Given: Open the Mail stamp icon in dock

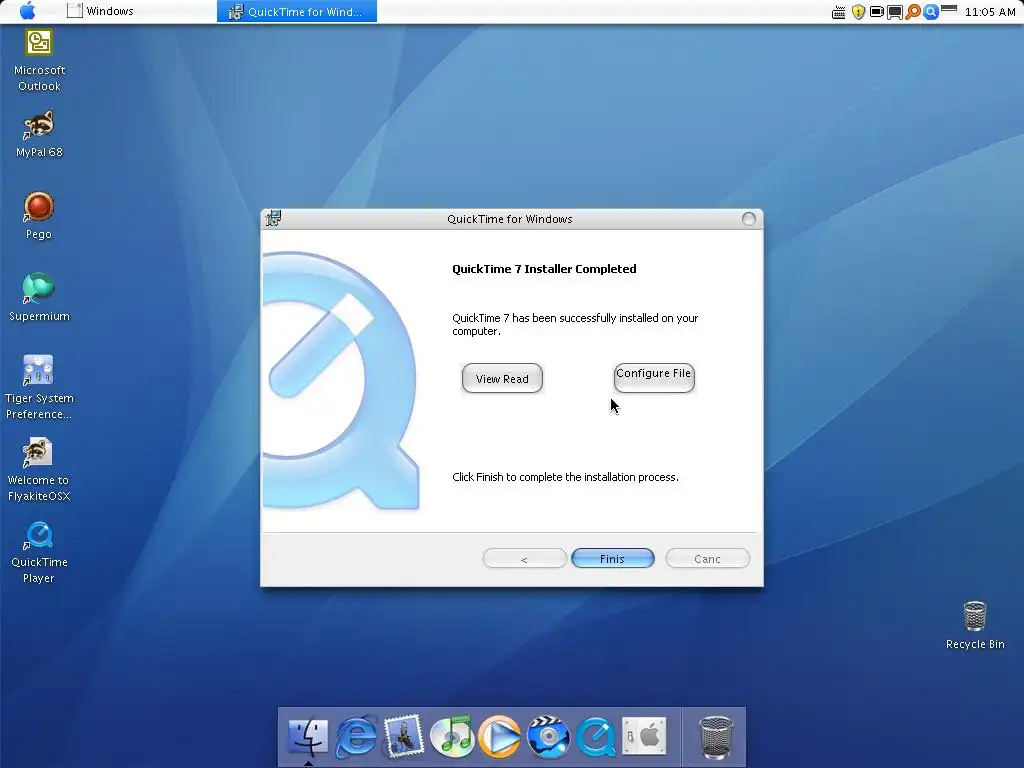Looking at the screenshot, I should tap(404, 737).
